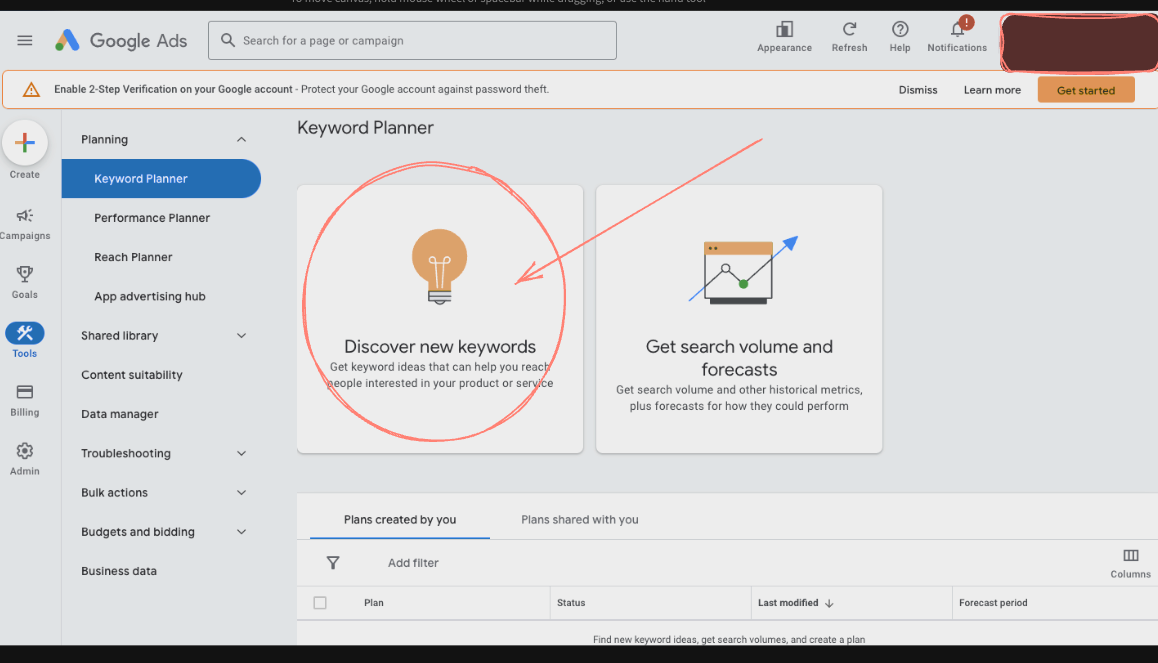Click the Refresh icon
The height and width of the screenshot is (663, 1158).
[849, 30]
